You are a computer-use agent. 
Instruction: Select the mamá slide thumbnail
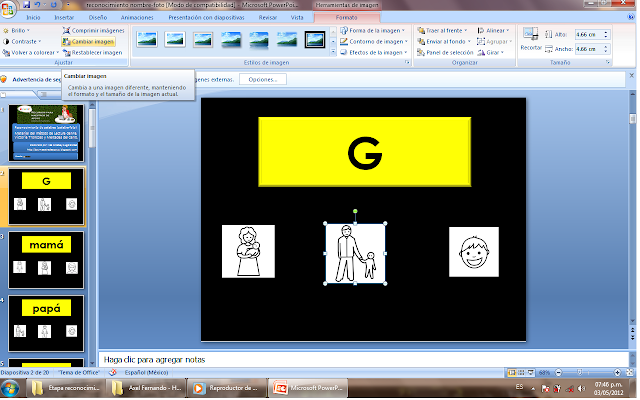(x=46, y=260)
